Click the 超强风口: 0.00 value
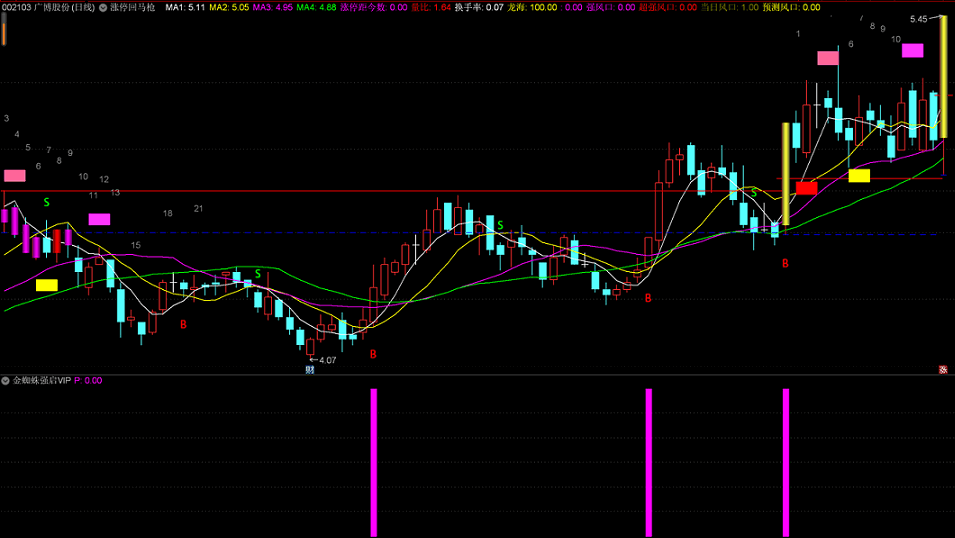Viewport: 955px width, 538px height. tap(668, 7)
